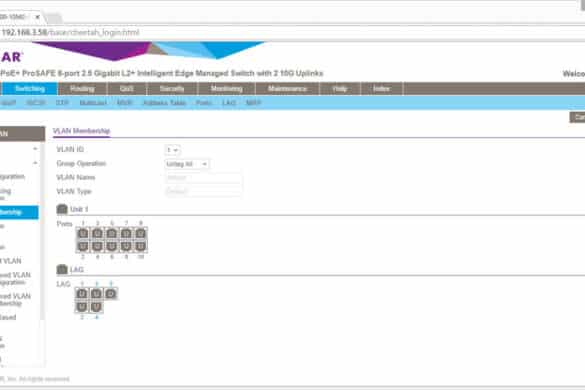Go to the MVR submenu
Viewport: 585px width, 390px height.
[125, 103]
